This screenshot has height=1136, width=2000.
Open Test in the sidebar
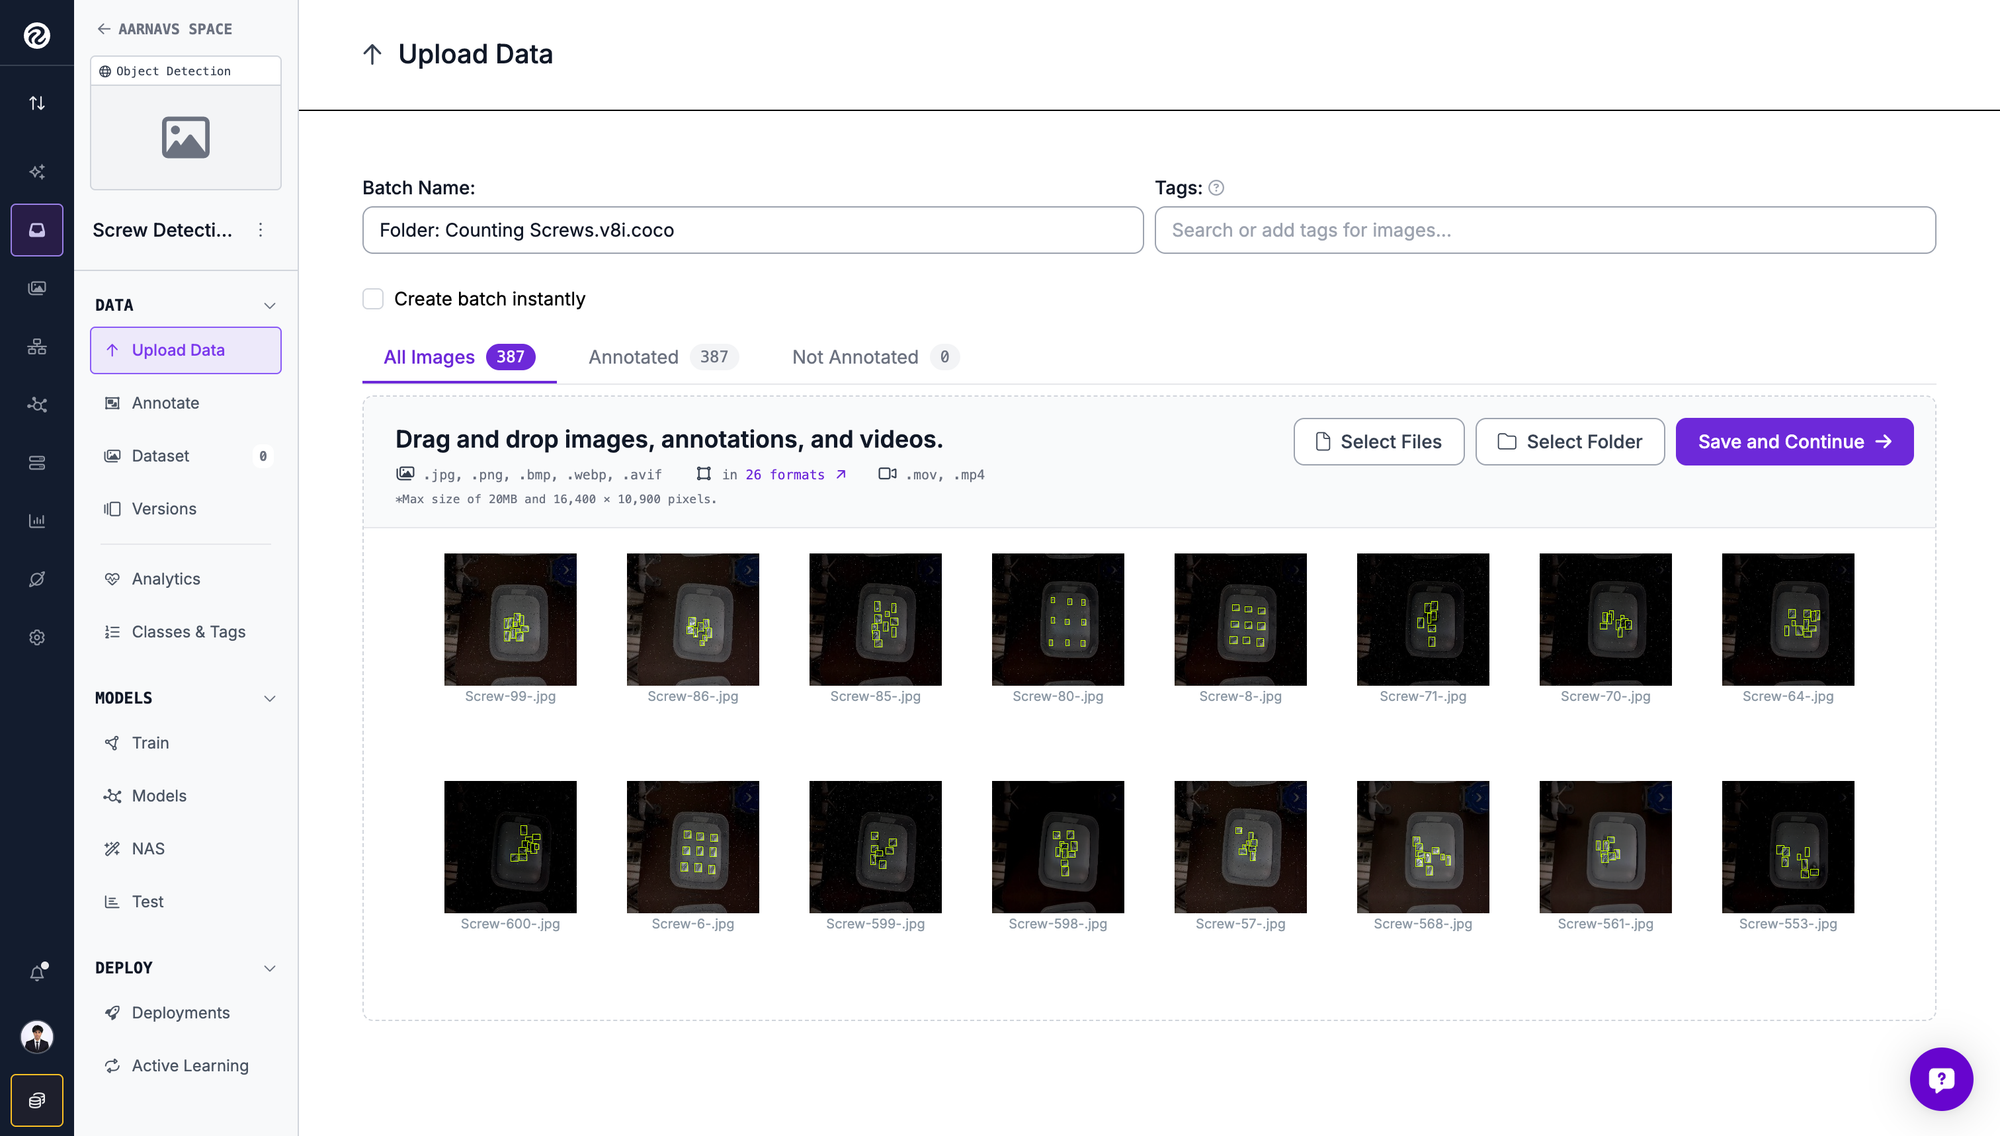tap(186, 902)
